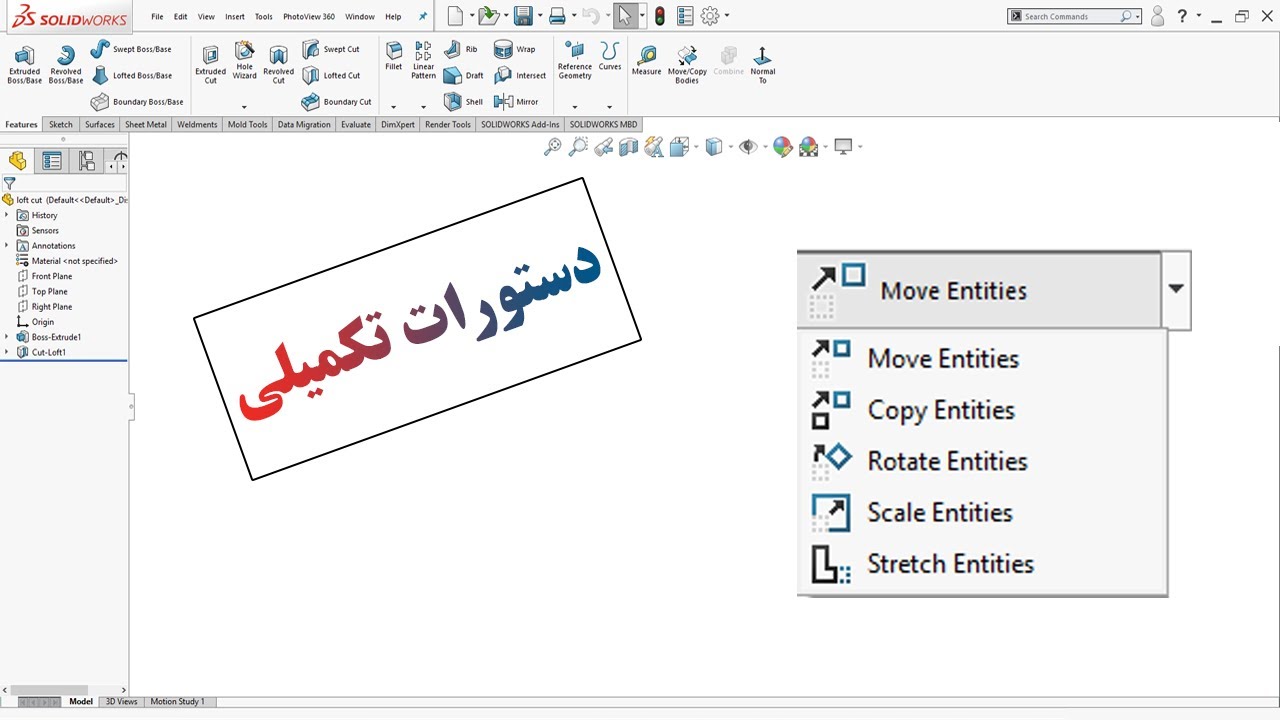This screenshot has width=1280, height=720.
Task: Open the Edit Appearance color wheel
Action: [x=782, y=147]
